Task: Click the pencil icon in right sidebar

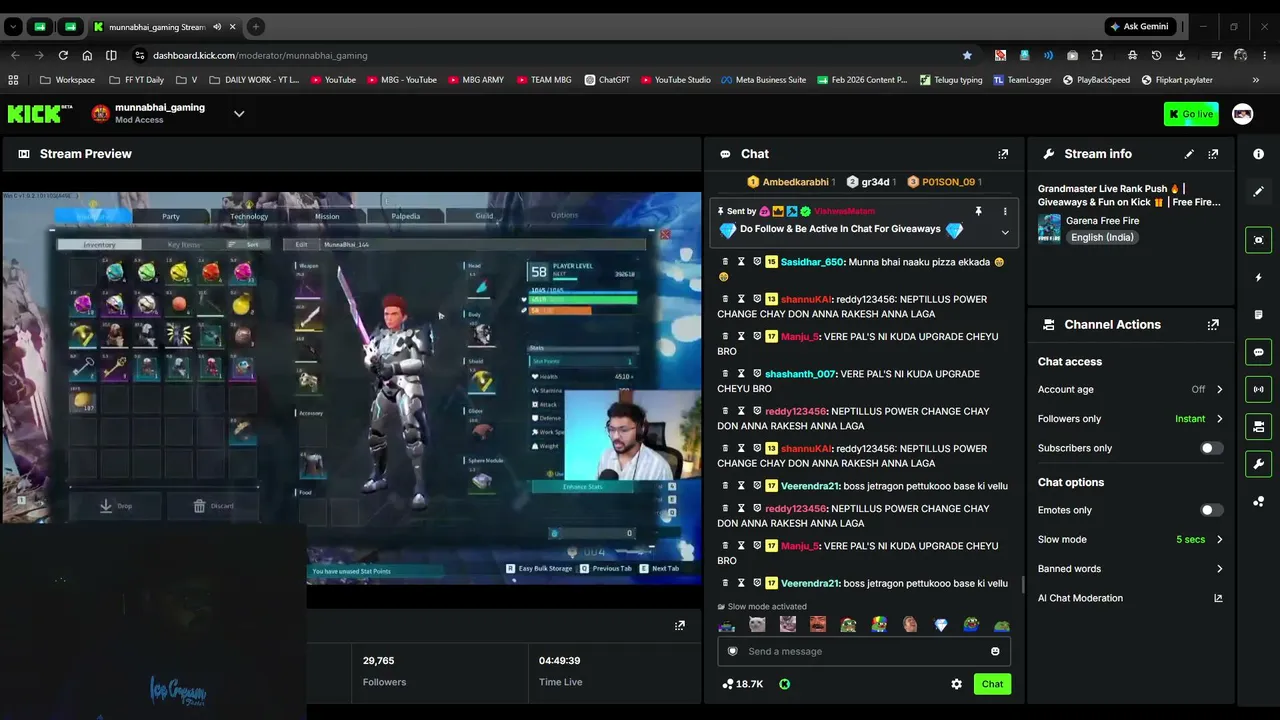Action: pos(1259,191)
